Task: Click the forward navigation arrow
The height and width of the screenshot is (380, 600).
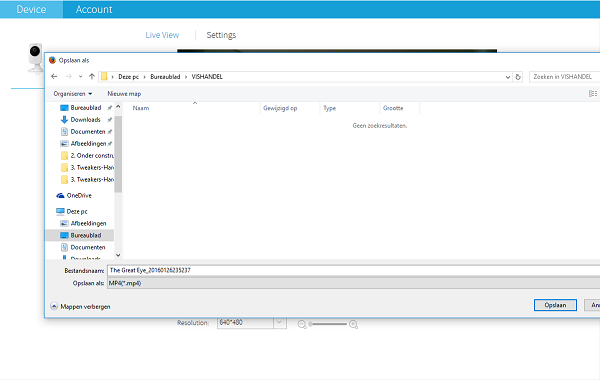Action: coord(68,77)
